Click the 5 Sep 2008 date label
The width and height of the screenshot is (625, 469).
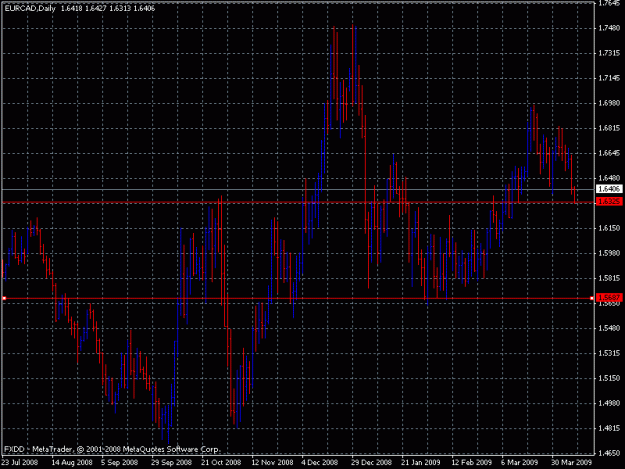click(119, 463)
